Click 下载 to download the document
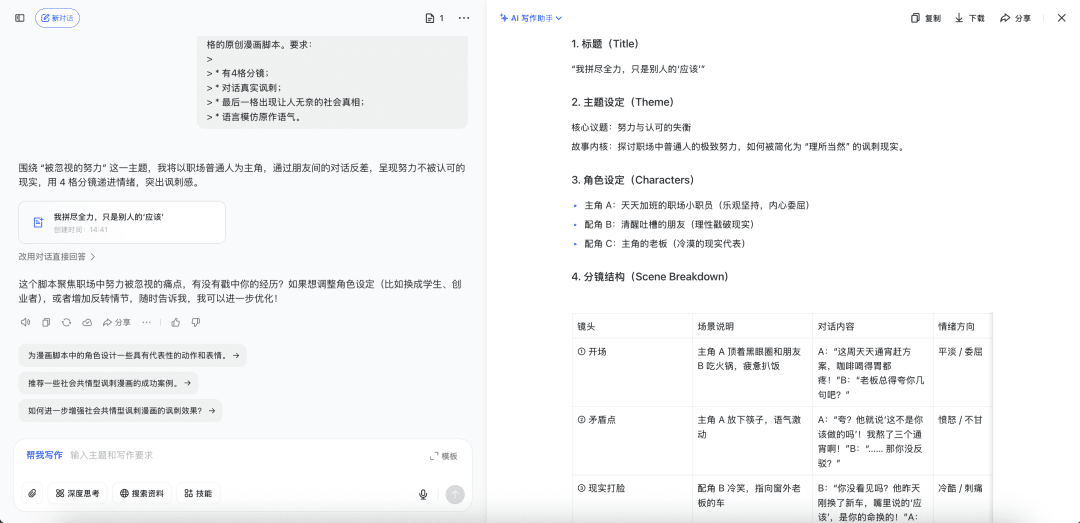The image size is (1080, 523). [969, 18]
